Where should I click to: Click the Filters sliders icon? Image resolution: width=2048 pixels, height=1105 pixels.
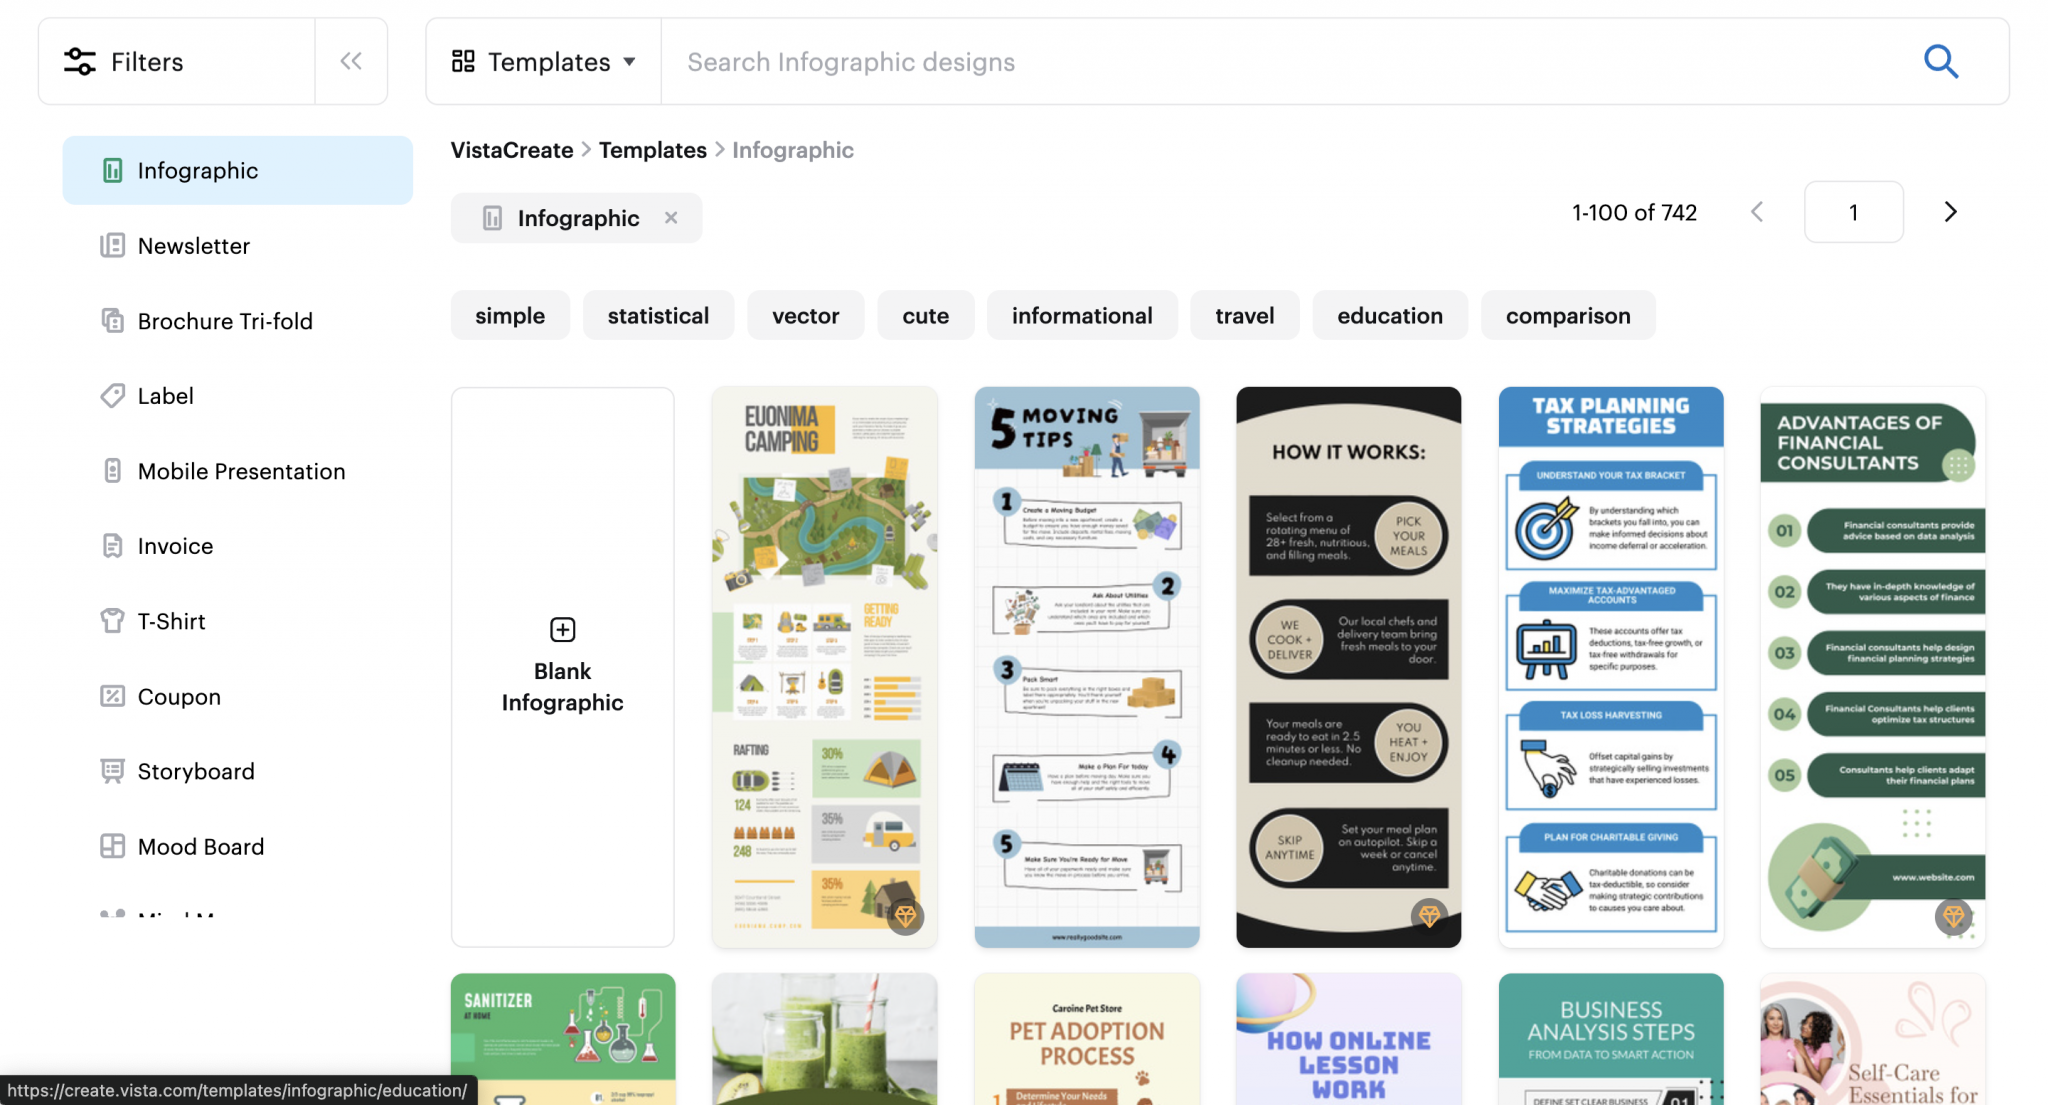point(80,62)
